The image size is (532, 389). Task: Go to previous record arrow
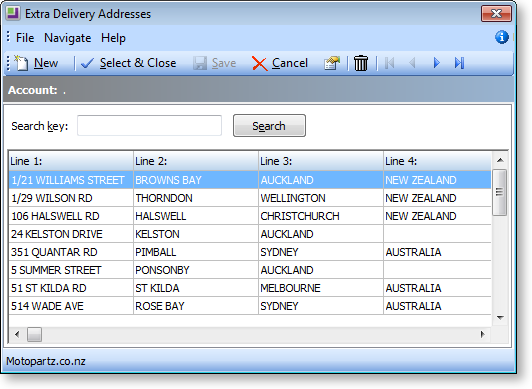click(413, 63)
